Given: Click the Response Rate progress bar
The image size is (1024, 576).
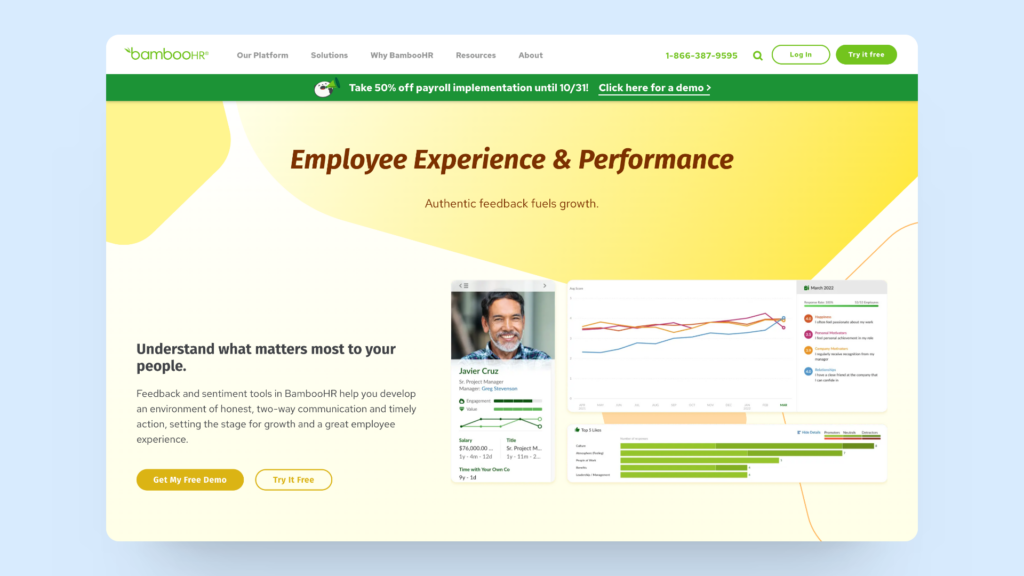Looking at the screenshot, I should tap(841, 304).
